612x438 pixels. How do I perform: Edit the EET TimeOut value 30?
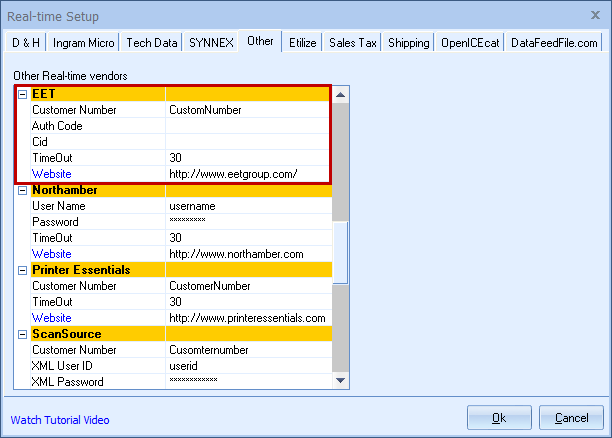(x=248, y=158)
